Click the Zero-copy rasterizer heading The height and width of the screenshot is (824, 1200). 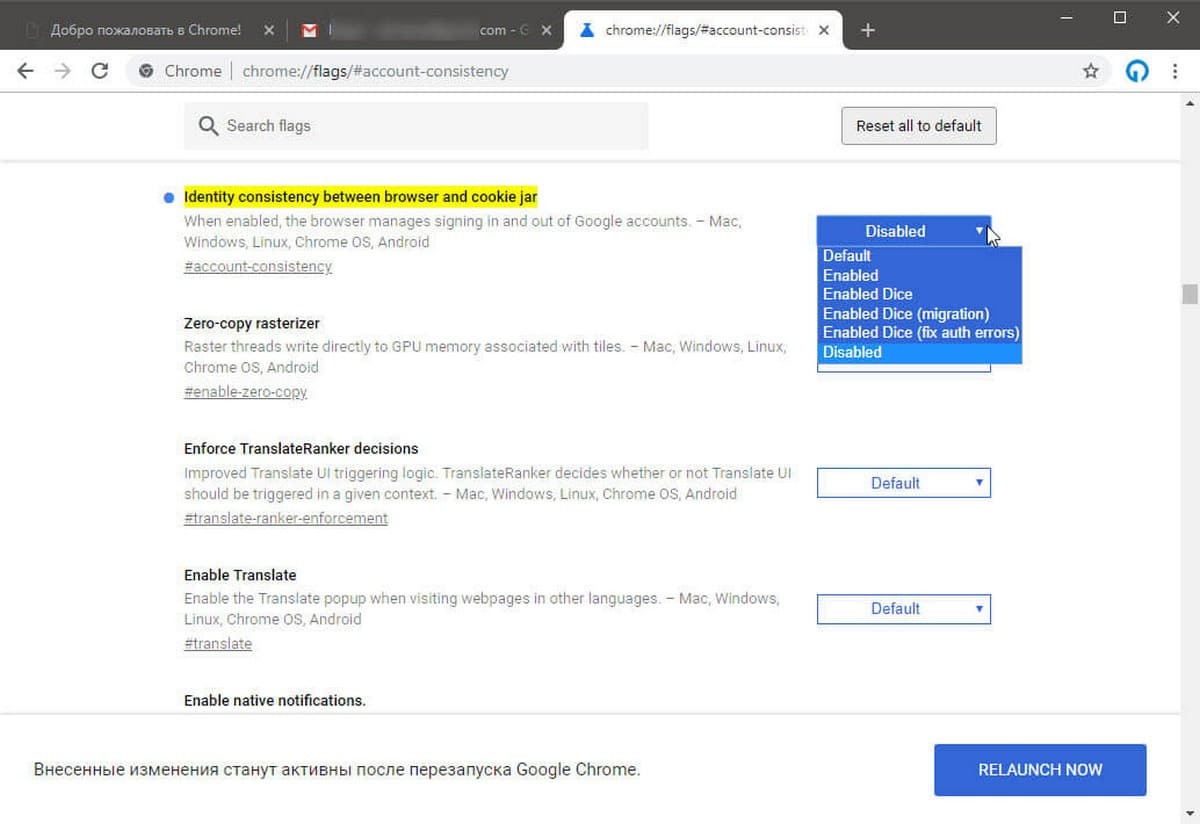(x=252, y=323)
